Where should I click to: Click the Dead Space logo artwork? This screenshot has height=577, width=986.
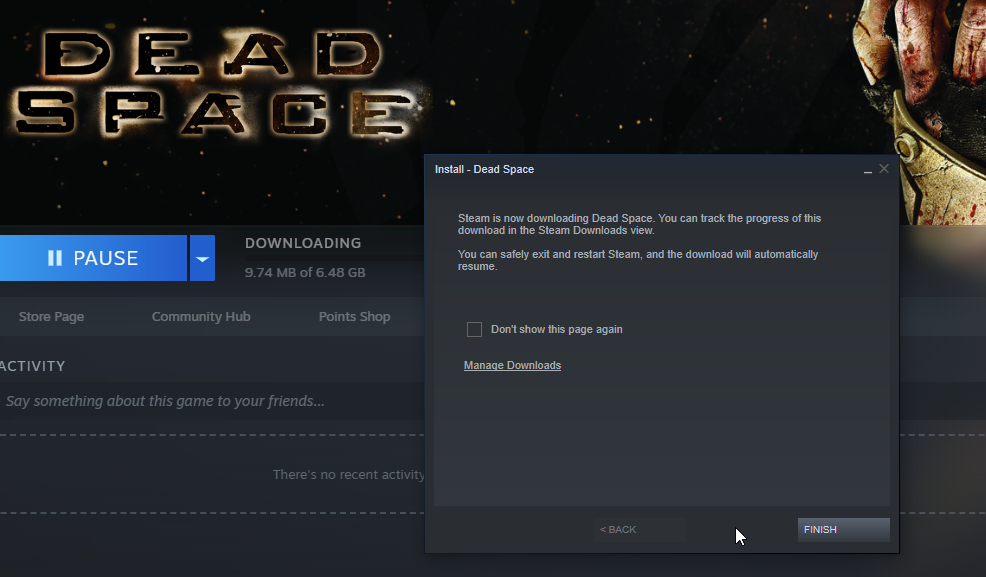[214, 84]
